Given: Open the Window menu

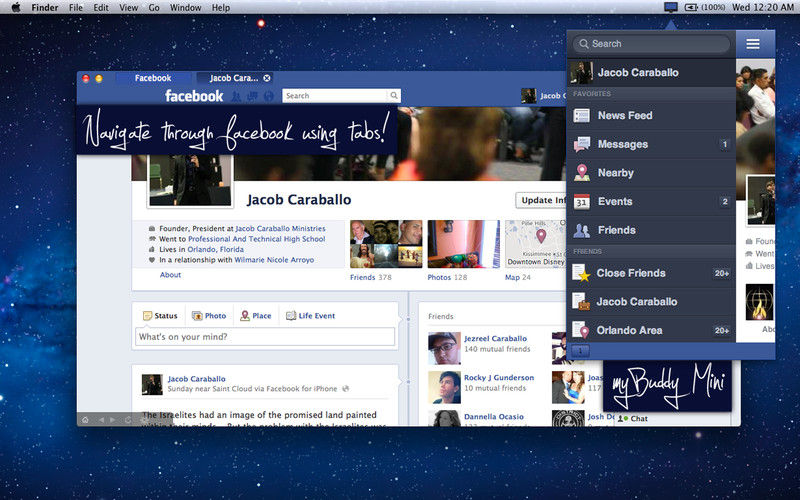Looking at the screenshot, I should [x=185, y=8].
